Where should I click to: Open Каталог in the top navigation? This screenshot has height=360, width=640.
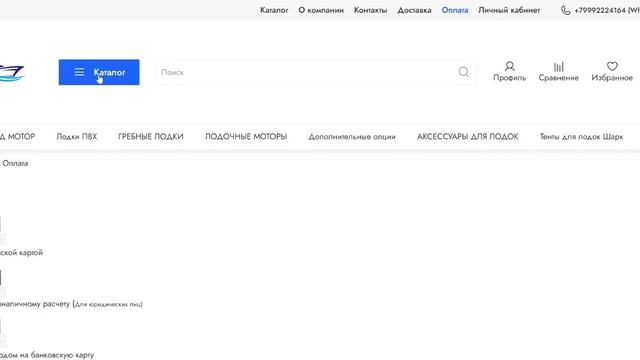click(274, 10)
